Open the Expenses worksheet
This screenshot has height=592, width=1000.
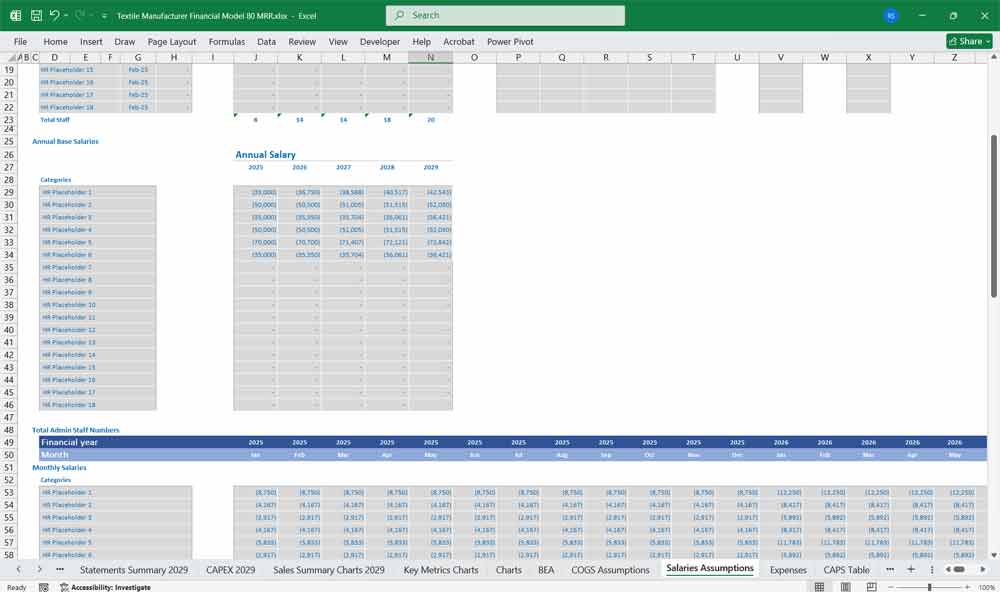pyautogui.click(x=790, y=569)
